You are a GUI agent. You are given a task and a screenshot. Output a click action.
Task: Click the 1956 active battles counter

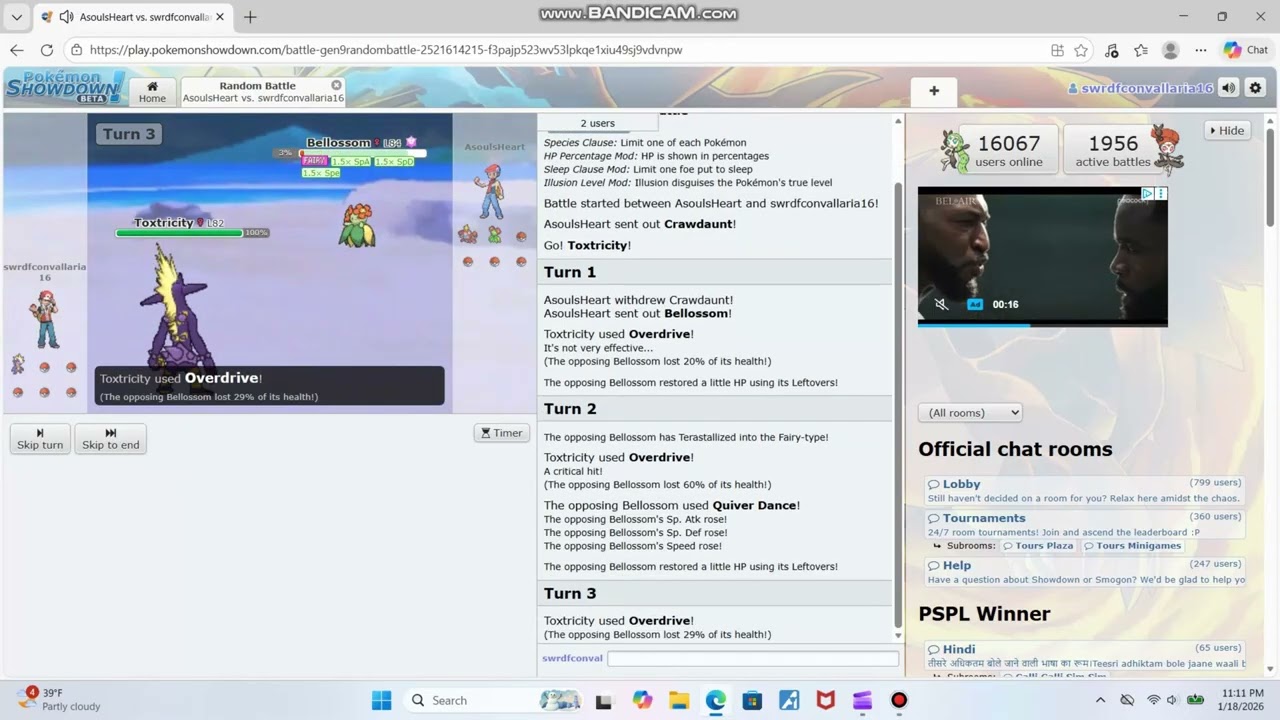click(x=1113, y=150)
